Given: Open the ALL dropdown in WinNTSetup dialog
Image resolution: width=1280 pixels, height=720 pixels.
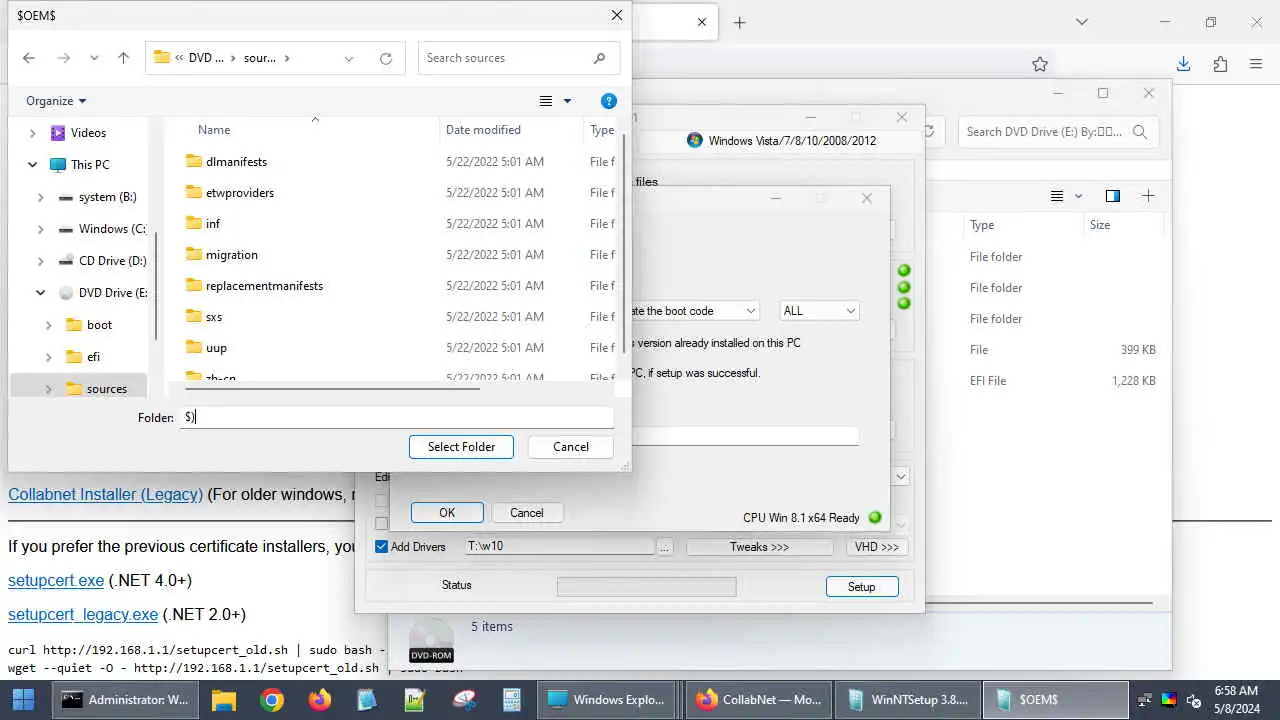Looking at the screenshot, I should pyautogui.click(x=819, y=311).
